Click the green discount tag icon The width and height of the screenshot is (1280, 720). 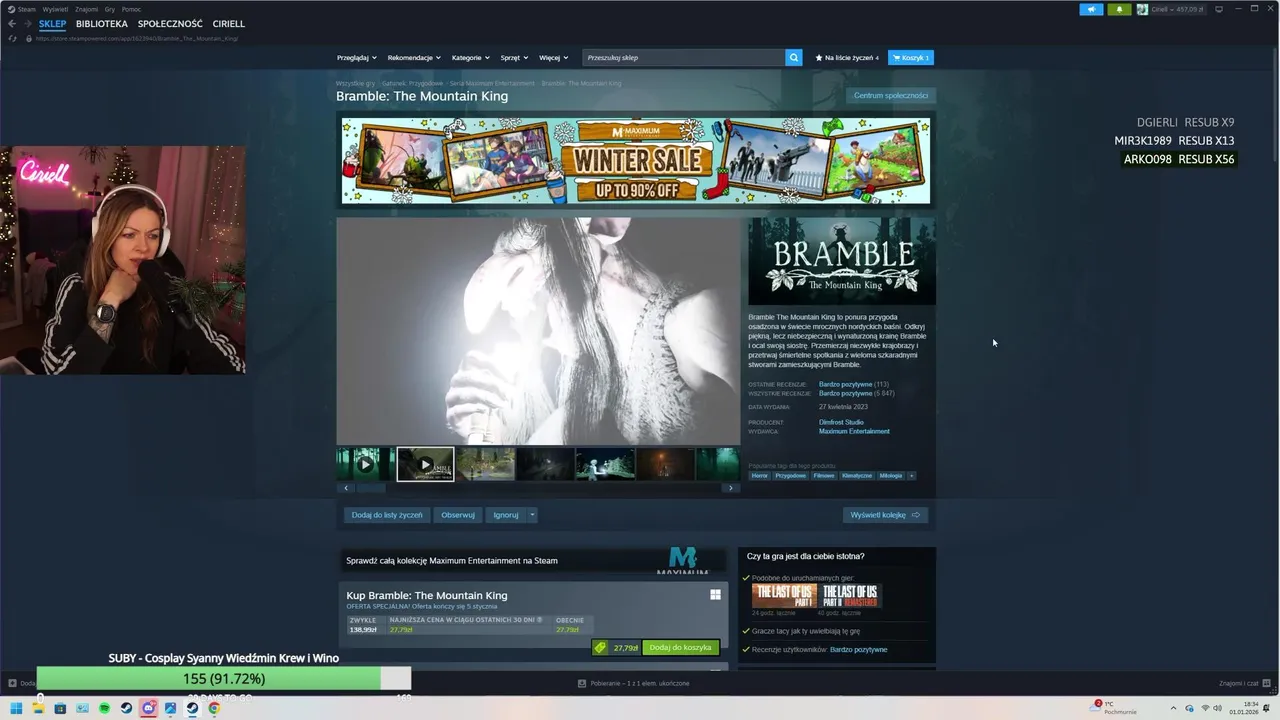pyautogui.click(x=600, y=648)
